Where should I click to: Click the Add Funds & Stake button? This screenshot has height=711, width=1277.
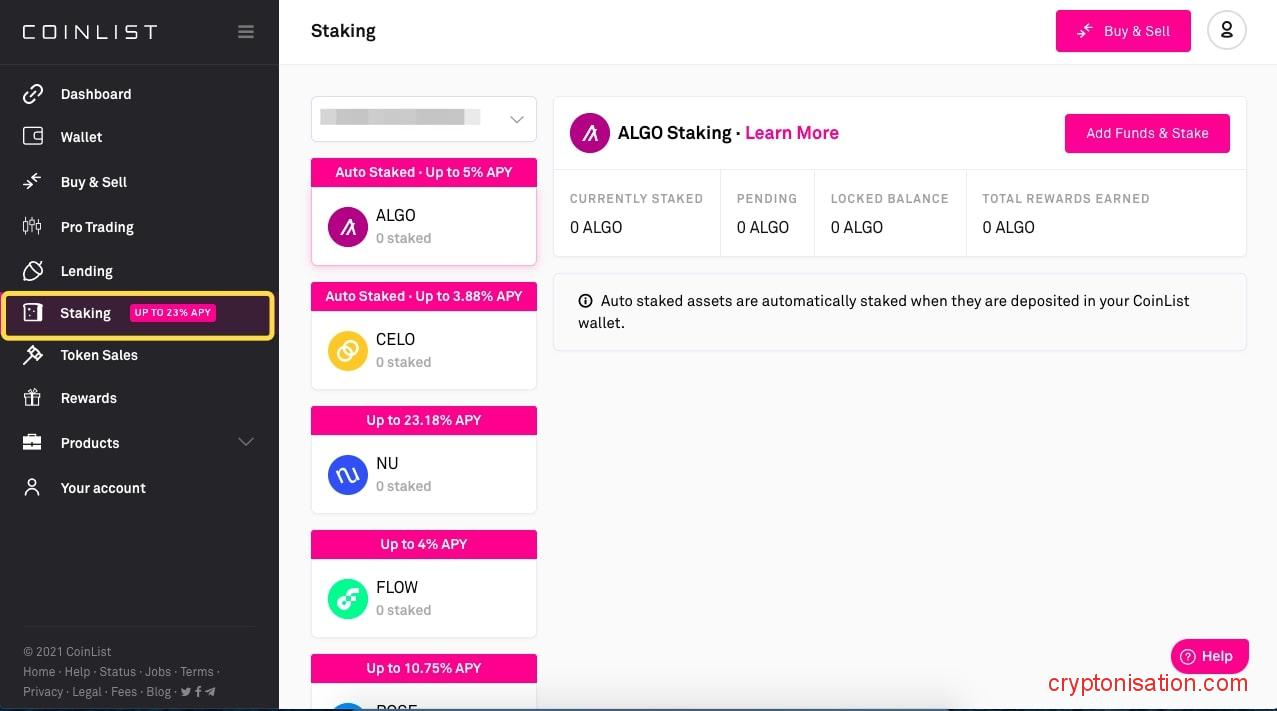coord(1147,133)
